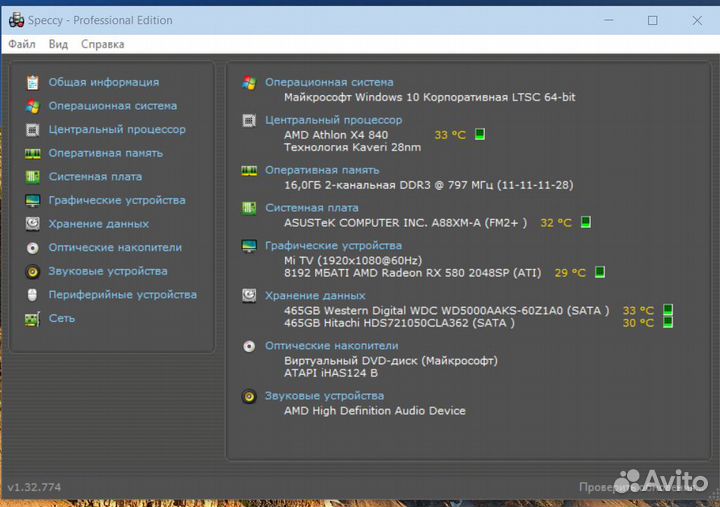Go to Оптические накопители sidebar section

[x=115, y=248]
